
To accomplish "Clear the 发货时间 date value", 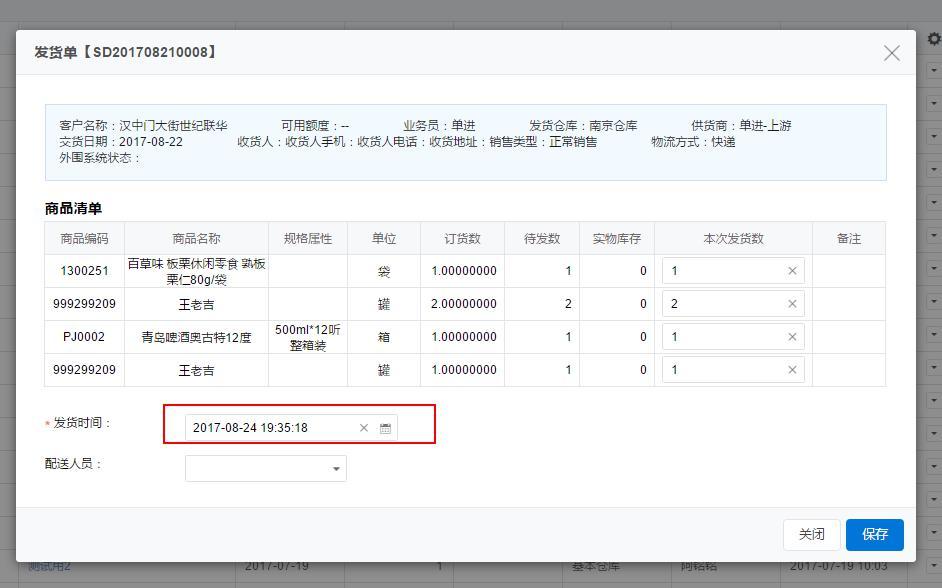I will pyautogui.click(x=364, y=428).
